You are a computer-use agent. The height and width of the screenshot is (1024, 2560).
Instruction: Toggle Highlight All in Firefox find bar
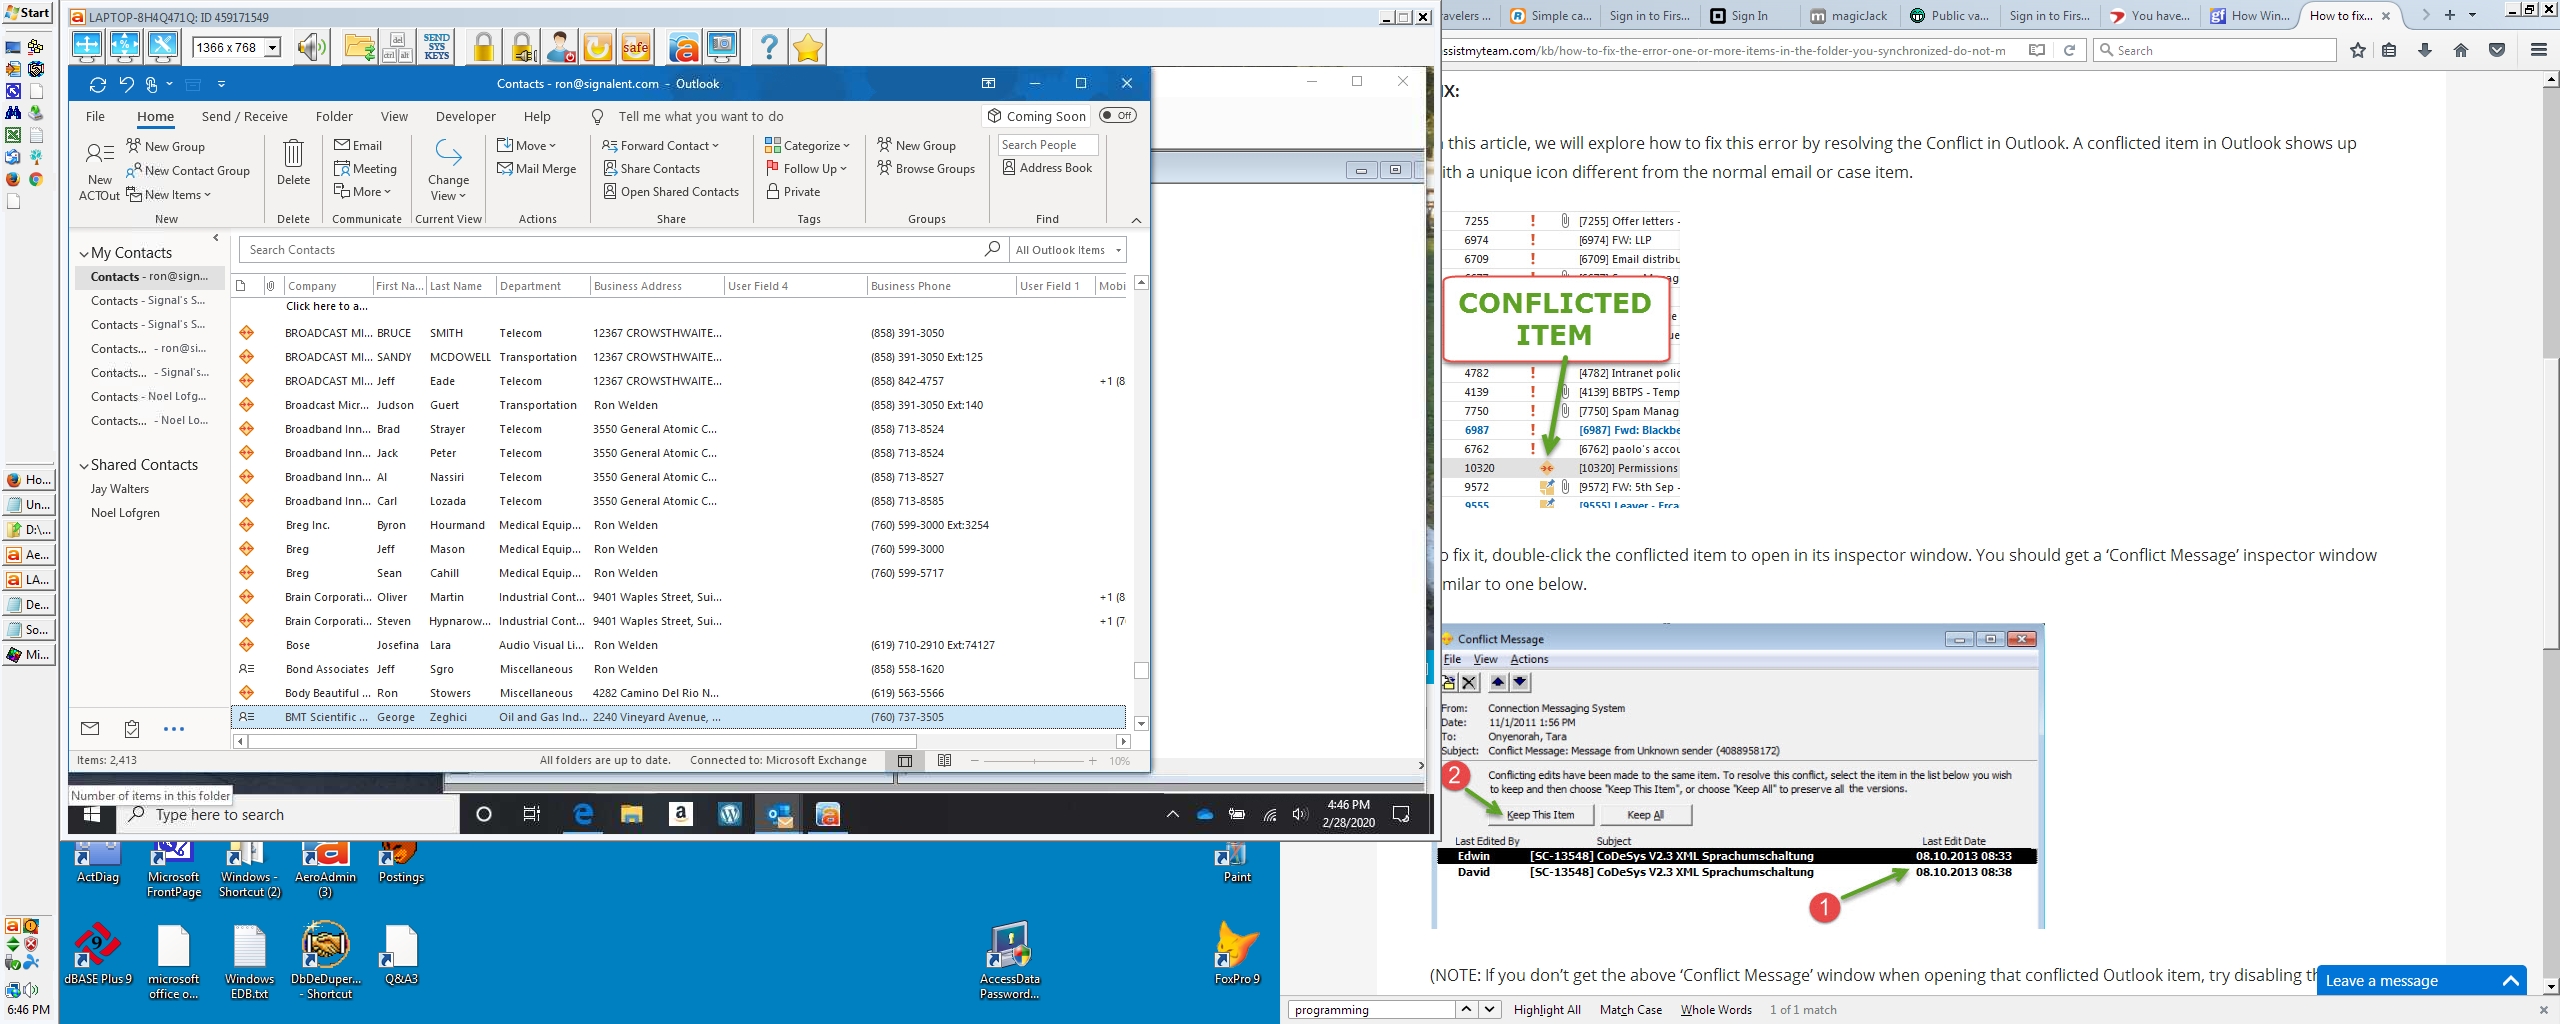pyautogui.click(x=1547, y=1010)
